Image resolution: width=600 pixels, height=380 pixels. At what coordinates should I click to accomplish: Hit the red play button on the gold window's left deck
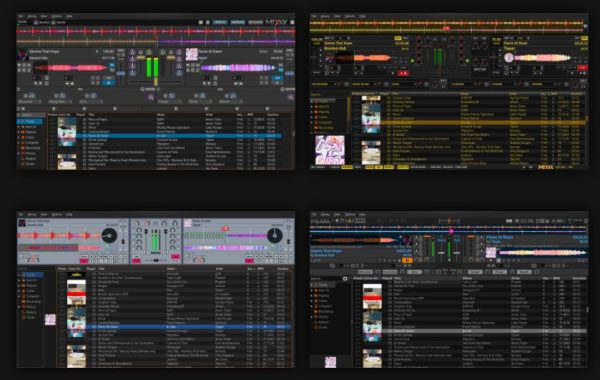[x=403, y=73]
